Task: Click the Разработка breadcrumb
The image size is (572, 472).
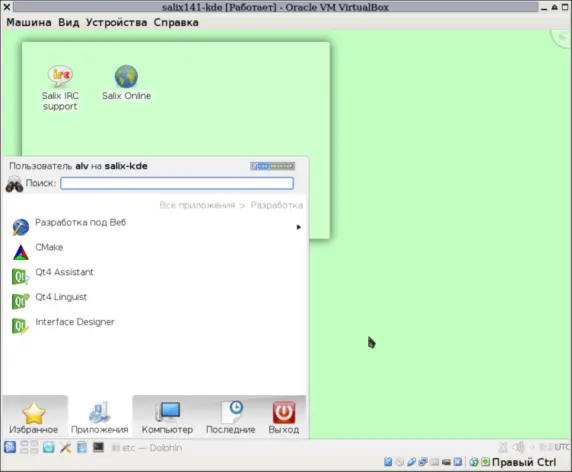Action: click(x=277, y=205)
